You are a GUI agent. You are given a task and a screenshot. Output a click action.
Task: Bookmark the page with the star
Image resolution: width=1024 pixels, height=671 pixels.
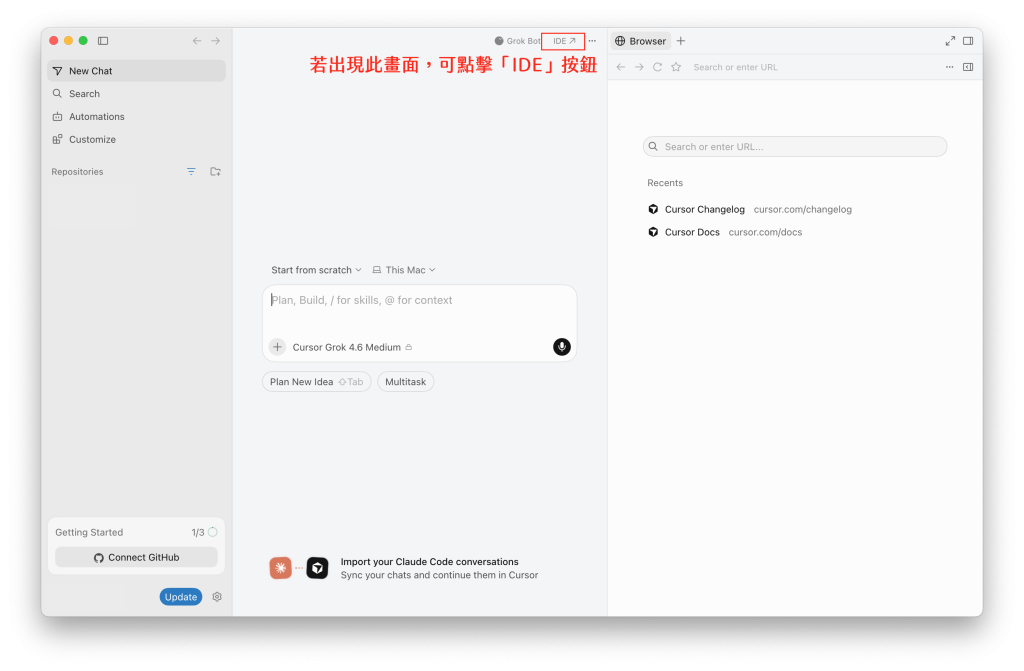(x=676, y=67)
